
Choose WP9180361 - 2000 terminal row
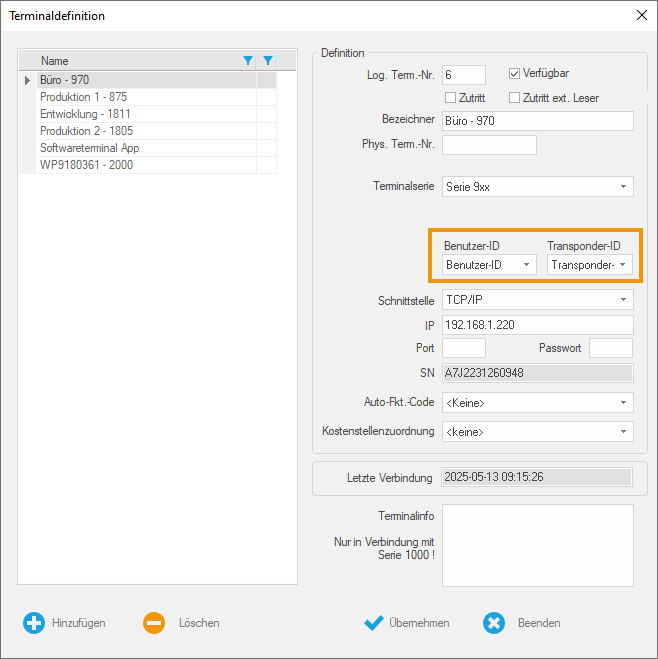click(x=86, y=165)
